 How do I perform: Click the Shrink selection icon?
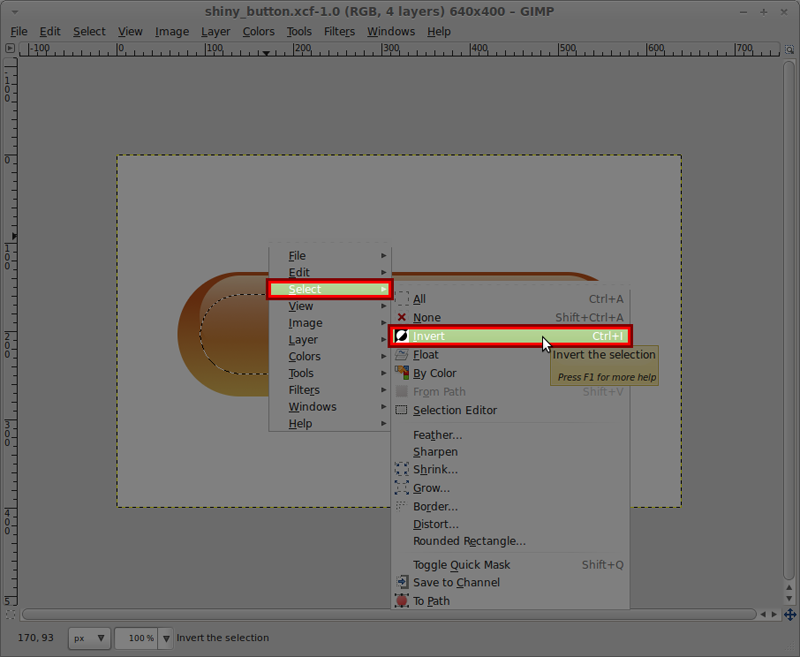pos(403,469)
